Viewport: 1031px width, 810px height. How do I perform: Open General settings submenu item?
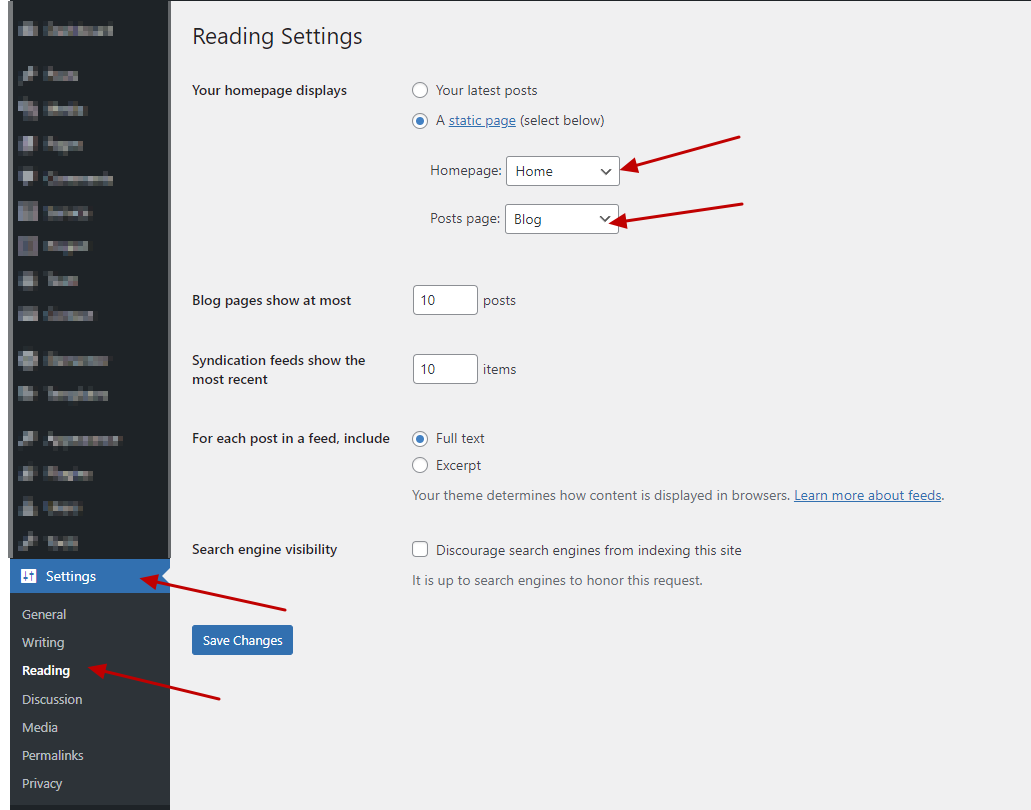[x=44, y=614]
